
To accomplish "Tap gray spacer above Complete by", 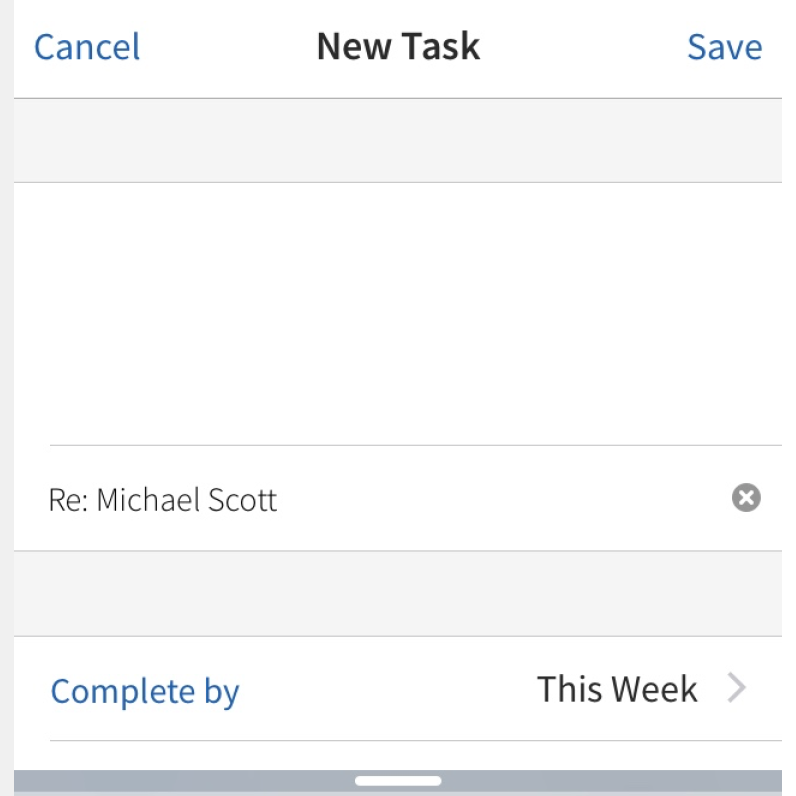I will click(398, 593).
